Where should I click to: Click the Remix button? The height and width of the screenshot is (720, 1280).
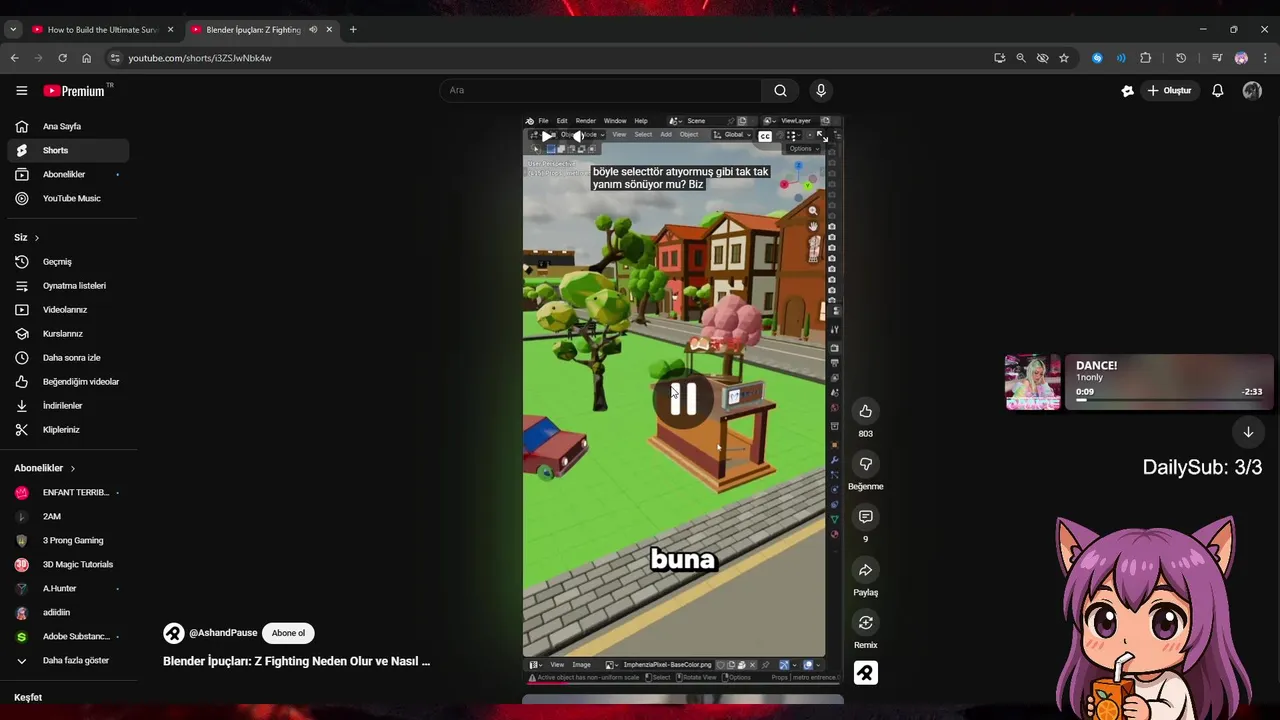click(x=865, y=623)
